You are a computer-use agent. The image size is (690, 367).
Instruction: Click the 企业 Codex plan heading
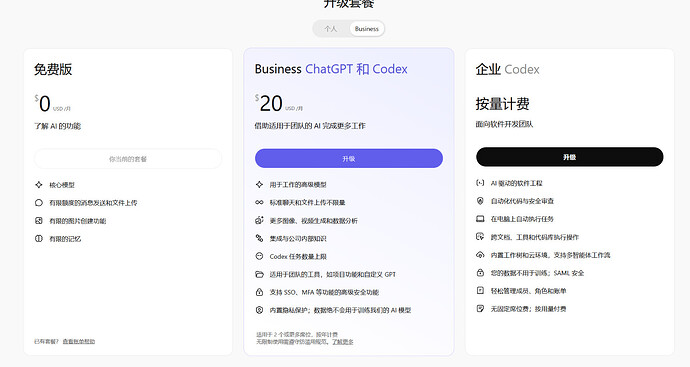pyautogui.click(x=507, y=70)
